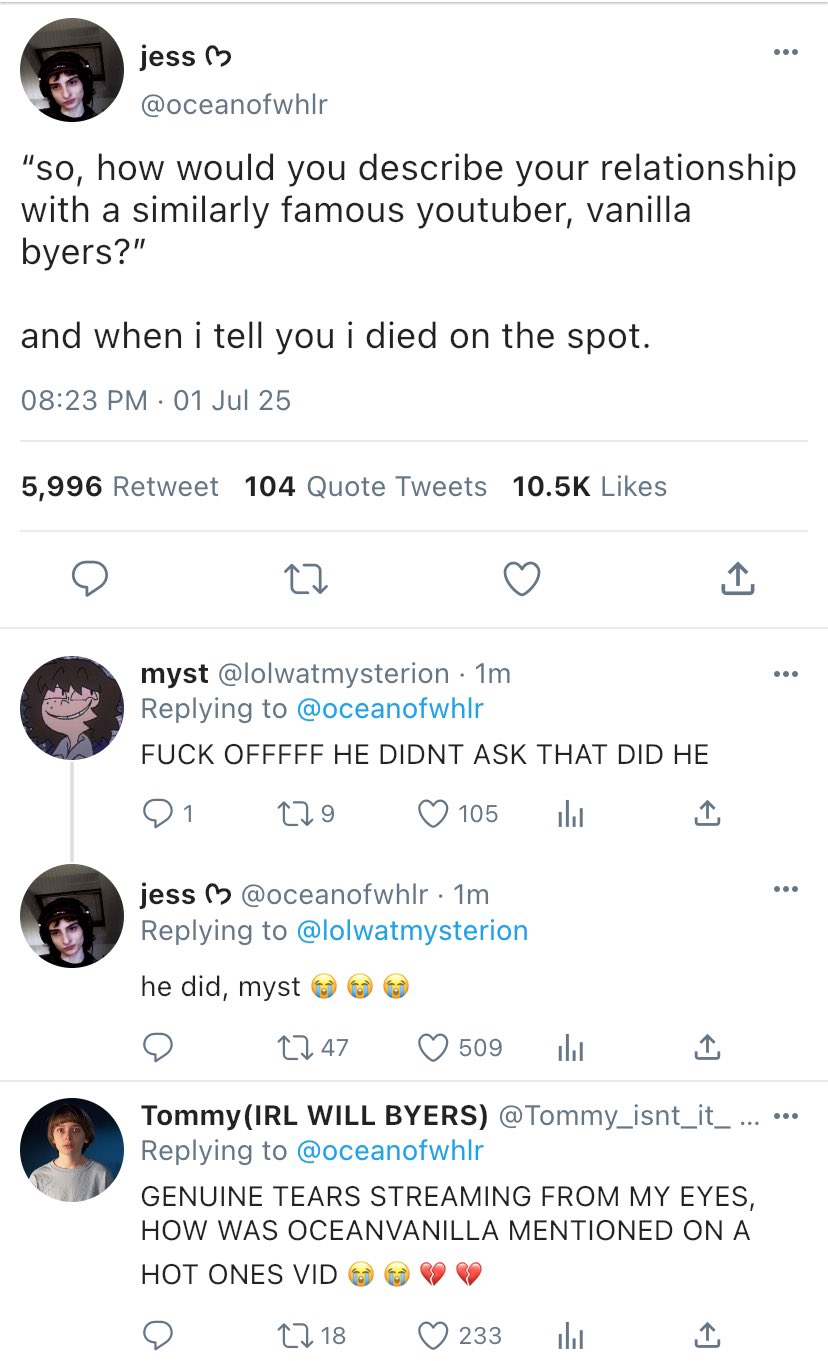Like myst's reply with 105 likes
The width and height of the screenshot is (828, 1361).
[433, 815]
